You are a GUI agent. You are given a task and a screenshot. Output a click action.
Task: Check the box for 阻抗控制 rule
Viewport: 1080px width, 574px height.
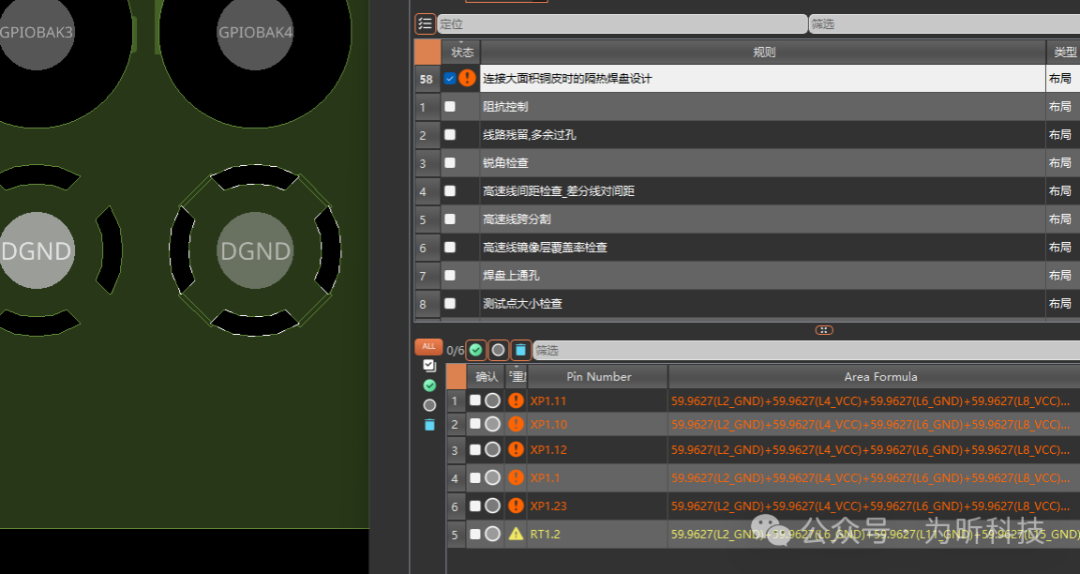click(x=450, y=106)
